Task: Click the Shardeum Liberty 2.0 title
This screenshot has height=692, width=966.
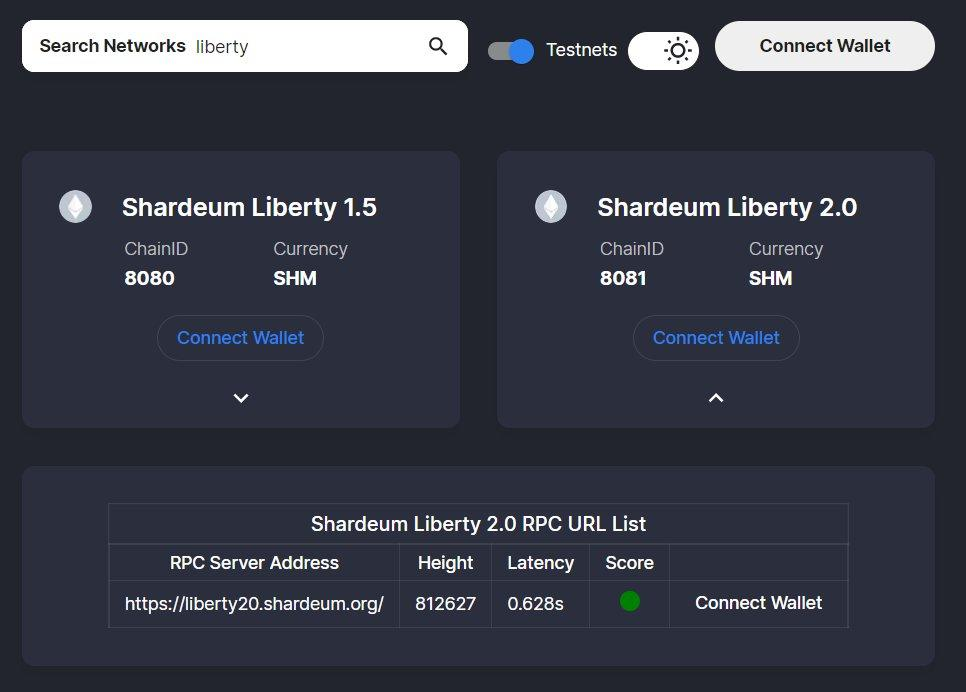Action: click(x=727, y=207)
